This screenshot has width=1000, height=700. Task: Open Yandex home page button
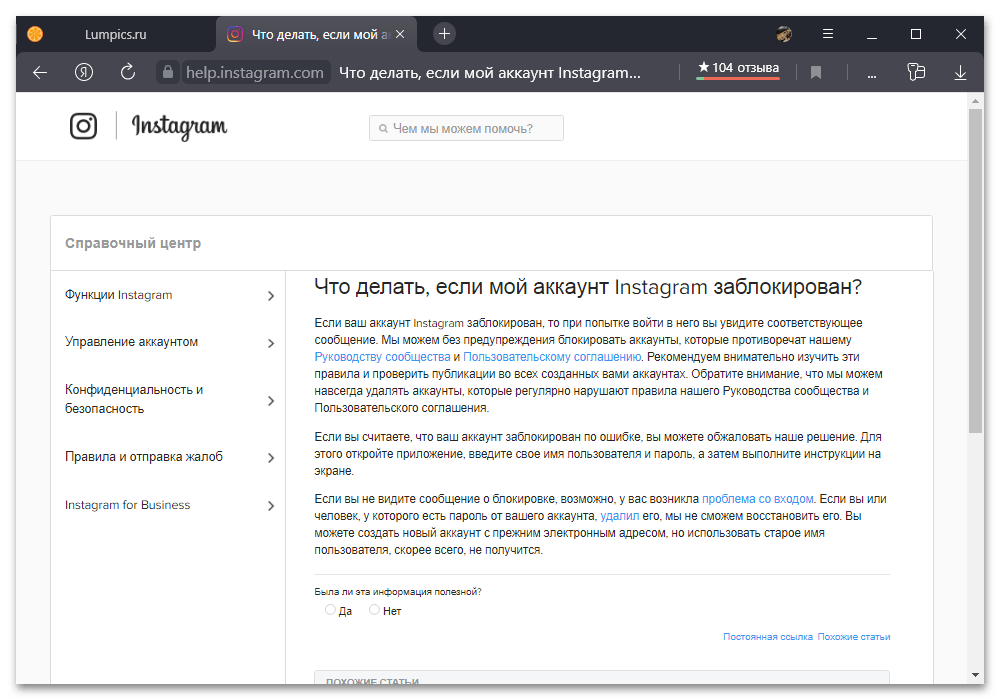(84, 72)
